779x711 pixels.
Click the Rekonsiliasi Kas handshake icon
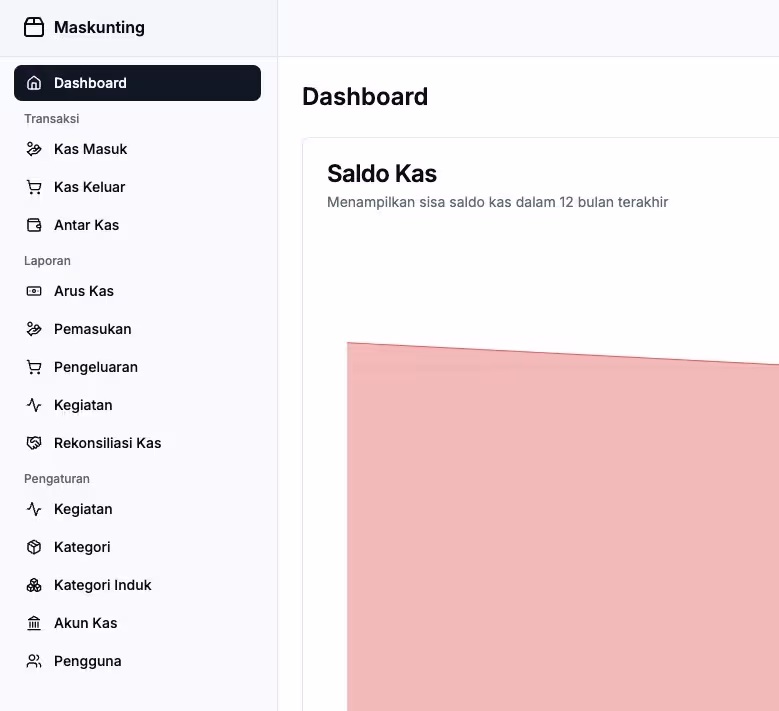(34, 443)
